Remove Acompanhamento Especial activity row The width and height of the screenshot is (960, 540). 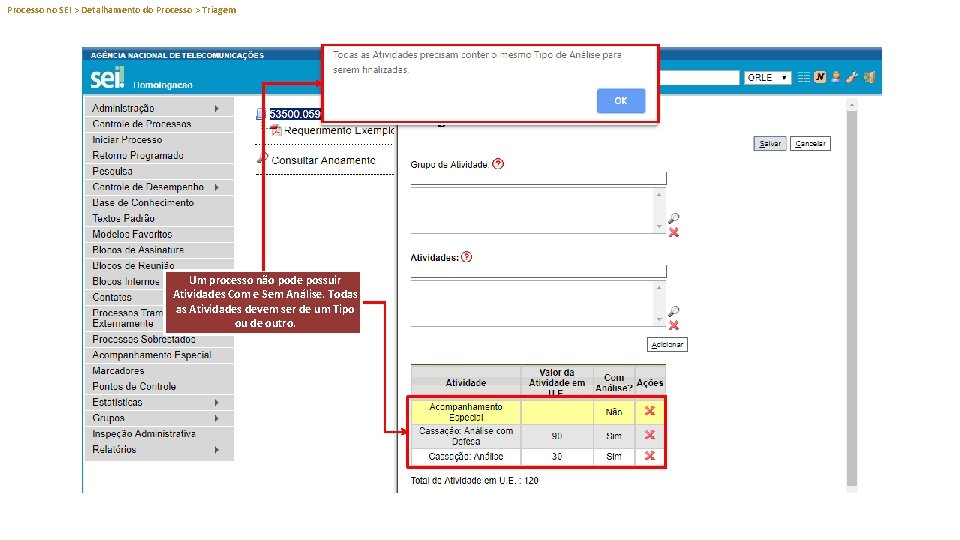650,411
